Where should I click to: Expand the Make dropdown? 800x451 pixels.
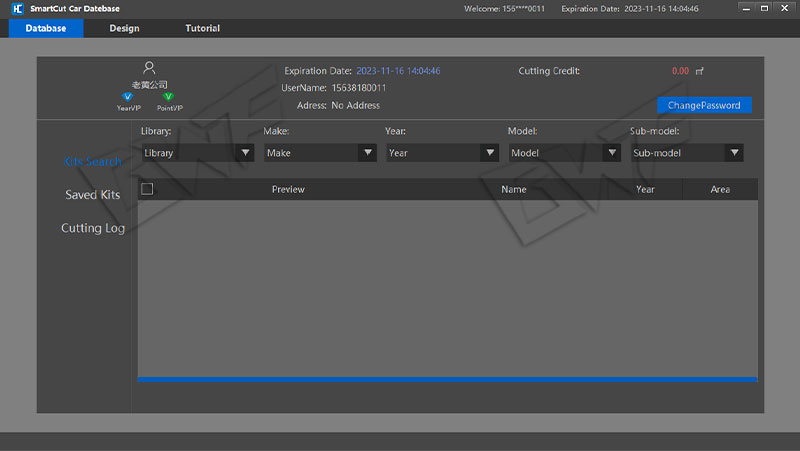[320, 153]
